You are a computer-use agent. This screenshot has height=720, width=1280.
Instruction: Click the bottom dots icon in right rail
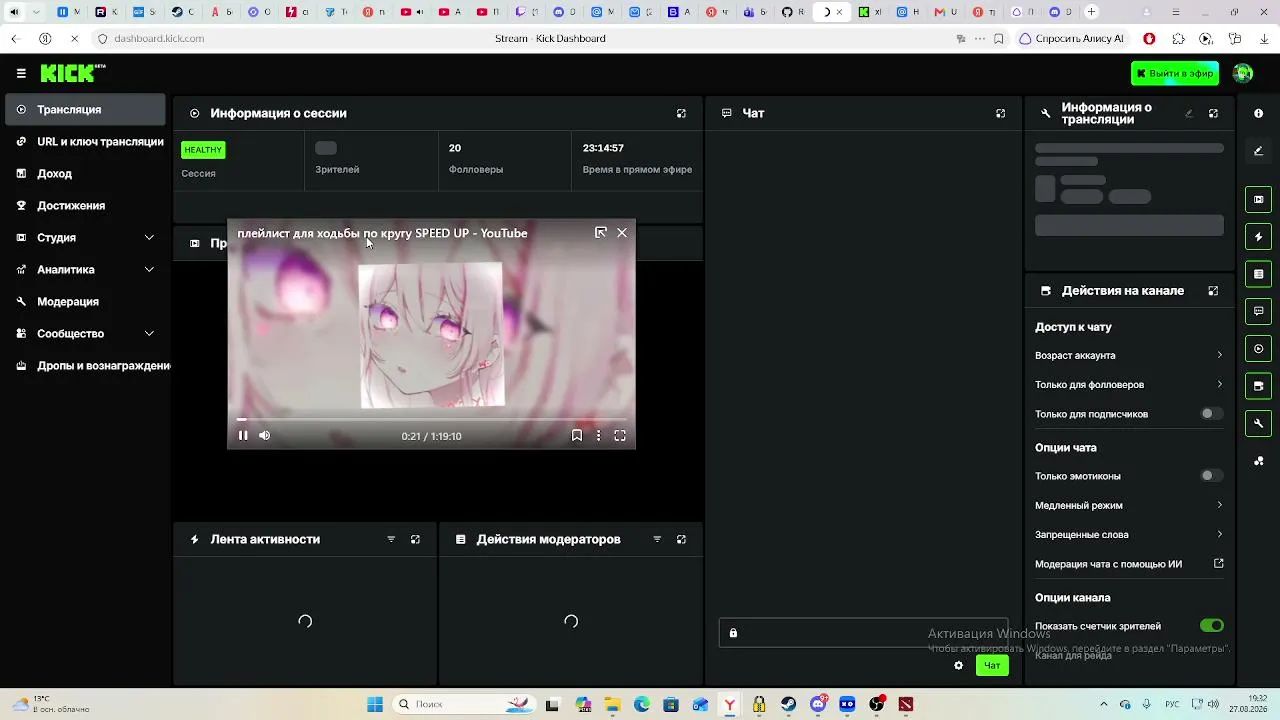pos(1259,461)
